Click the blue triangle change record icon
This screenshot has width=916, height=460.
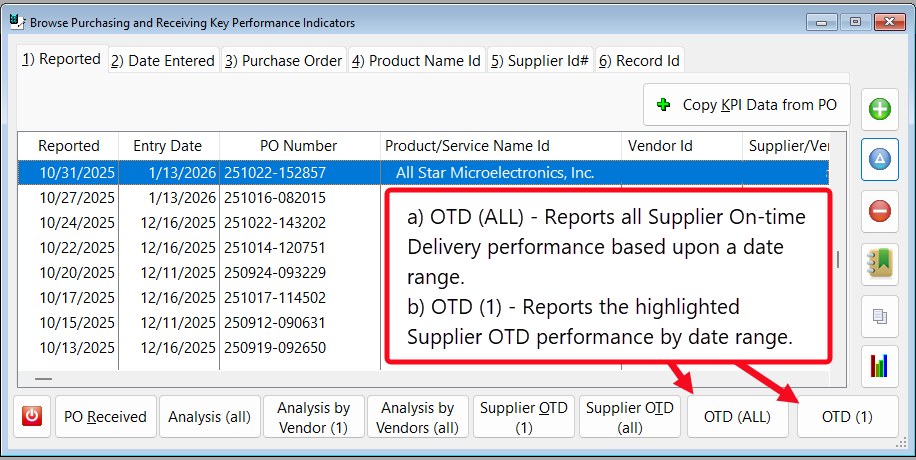tap(880, 159)
